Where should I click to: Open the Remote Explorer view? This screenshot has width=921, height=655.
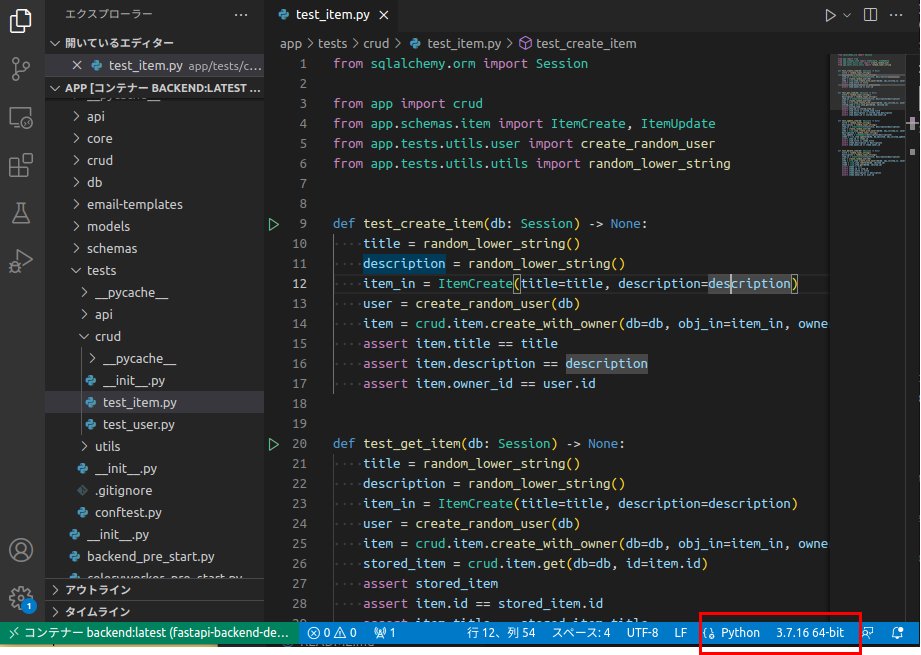(x=21, y=117)
